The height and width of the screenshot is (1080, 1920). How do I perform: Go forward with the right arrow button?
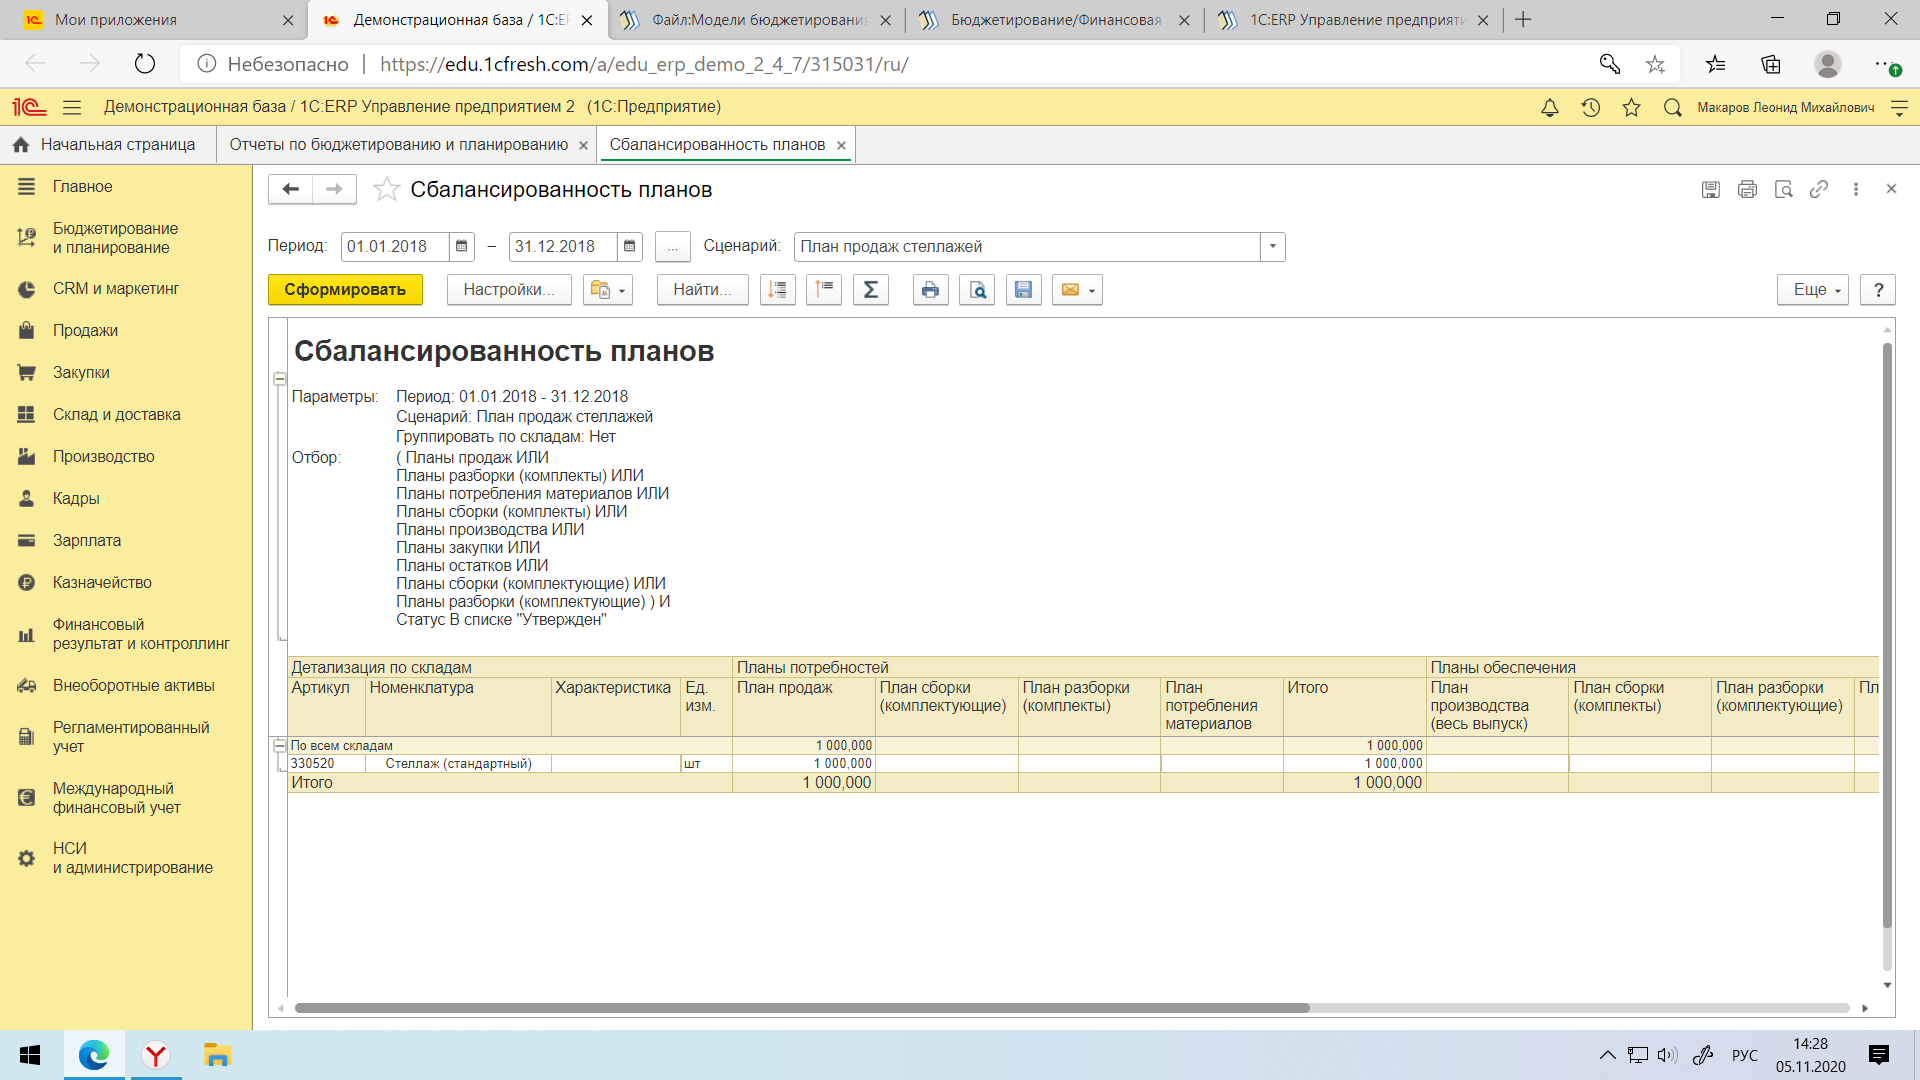click(335, 189)
